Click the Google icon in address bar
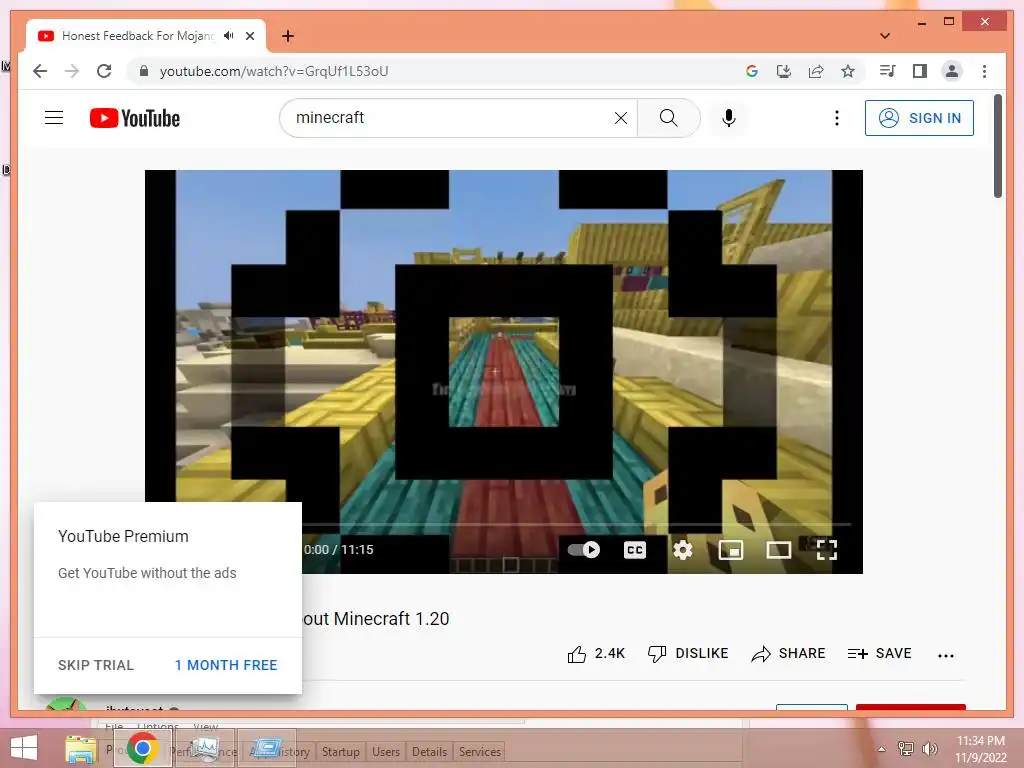The width and height of the screenshot is (1024, 768). click(x=752, y=71)
